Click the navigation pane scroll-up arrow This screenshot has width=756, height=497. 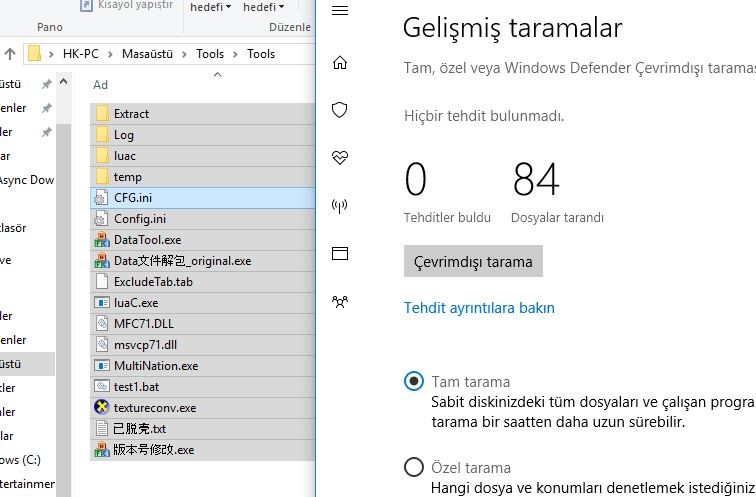(64, 82)
